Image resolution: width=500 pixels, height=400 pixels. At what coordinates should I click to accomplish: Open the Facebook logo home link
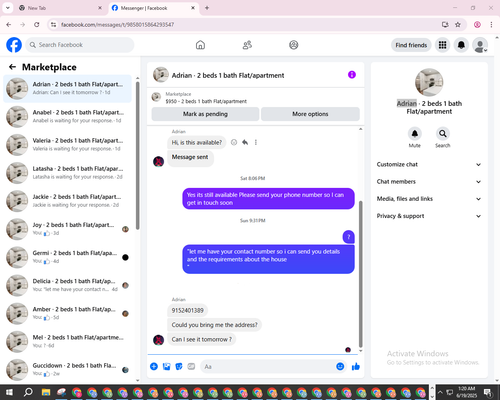pyautogui.click(x=14, y=45)
